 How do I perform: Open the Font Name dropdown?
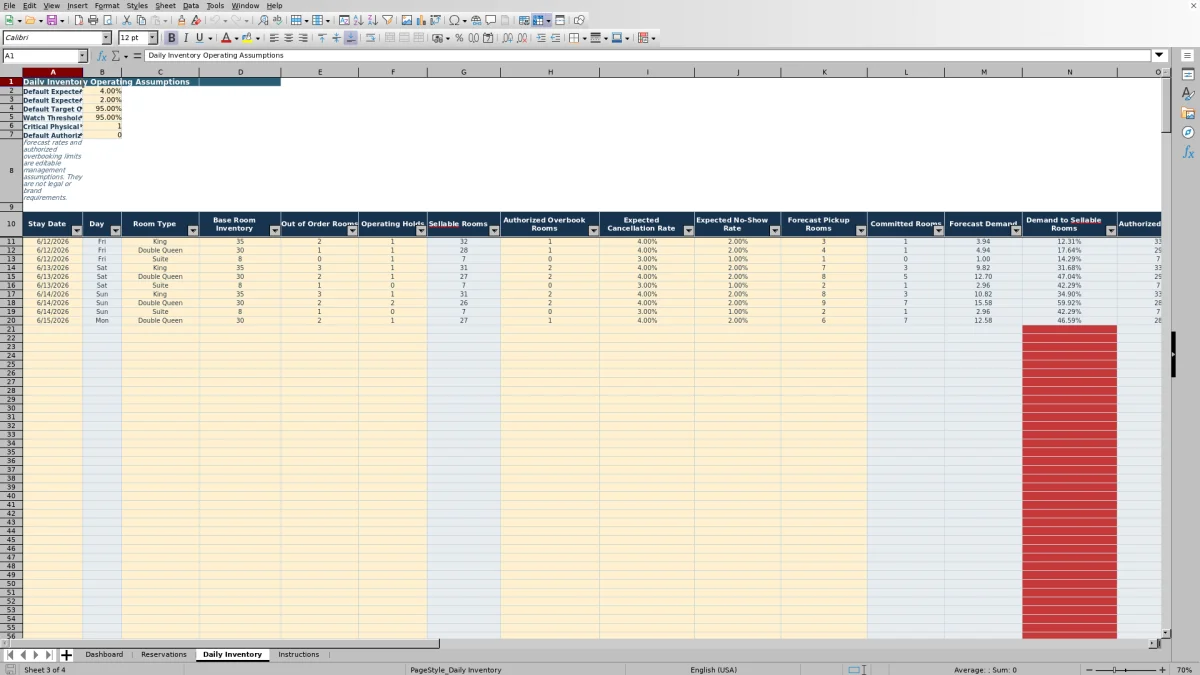coord(107,38)
